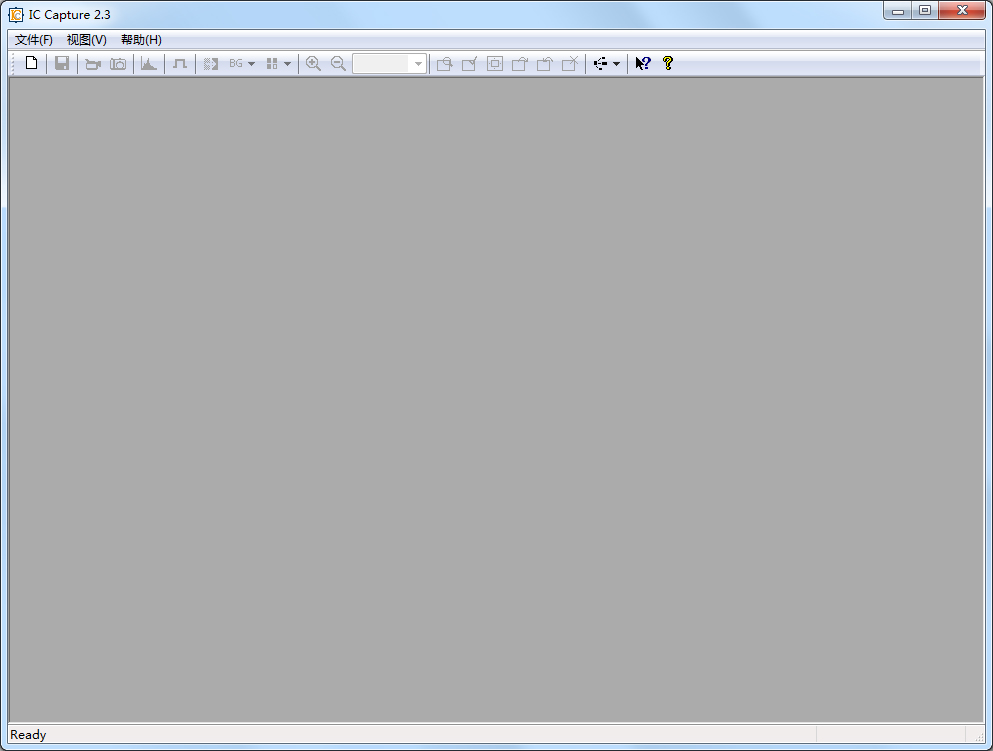Open the 视图(V) menu
993x751 pixels.
tap(87, 40)
